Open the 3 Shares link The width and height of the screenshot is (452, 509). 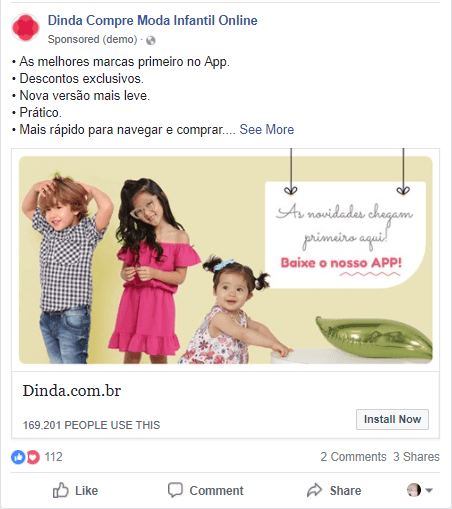(x=416, y=457)
